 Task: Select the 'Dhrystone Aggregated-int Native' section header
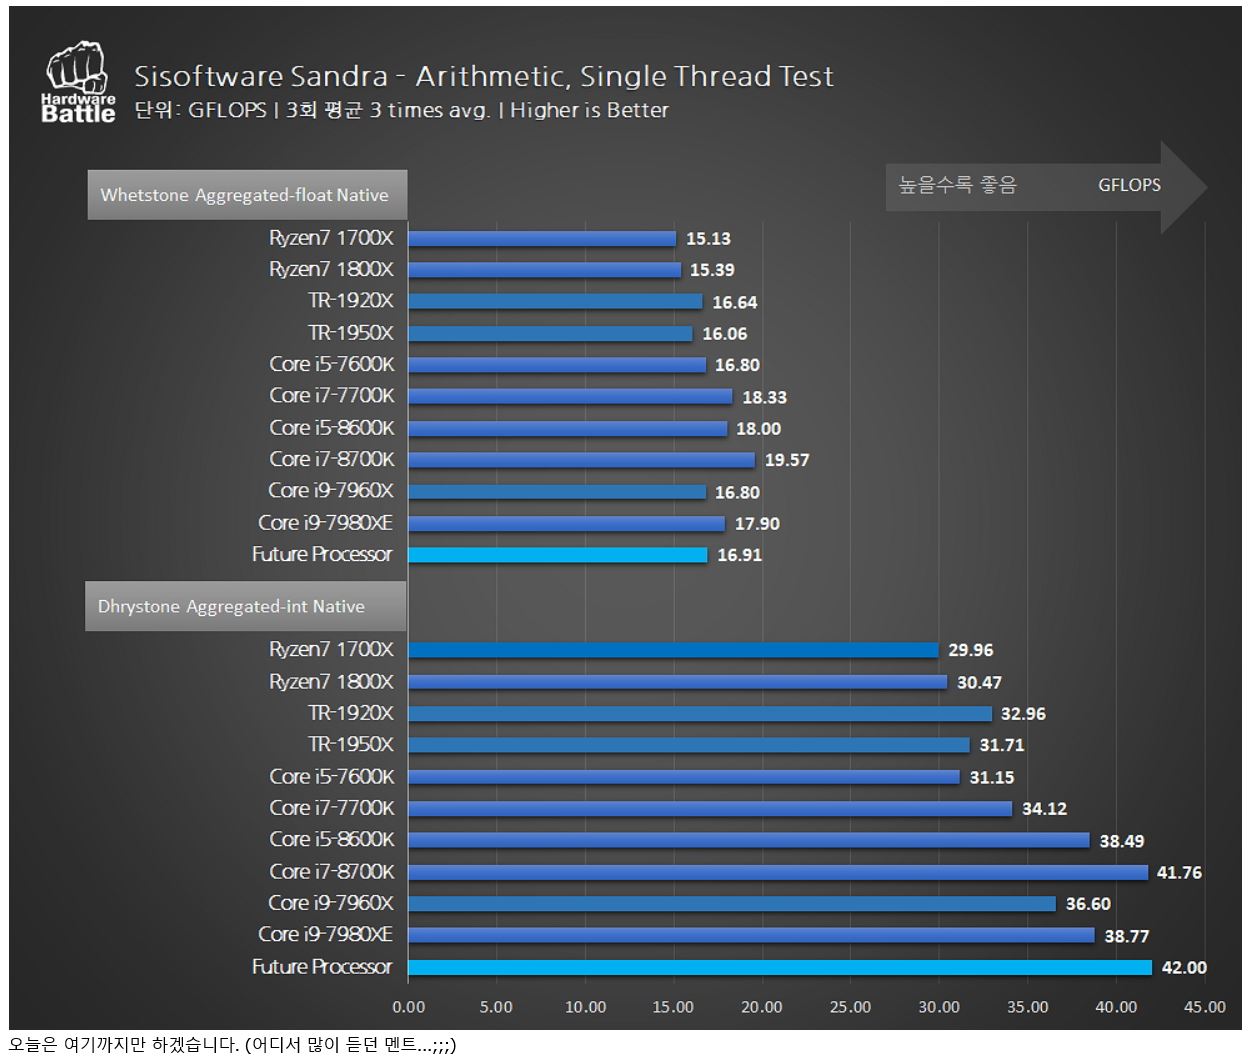[245, 606]
